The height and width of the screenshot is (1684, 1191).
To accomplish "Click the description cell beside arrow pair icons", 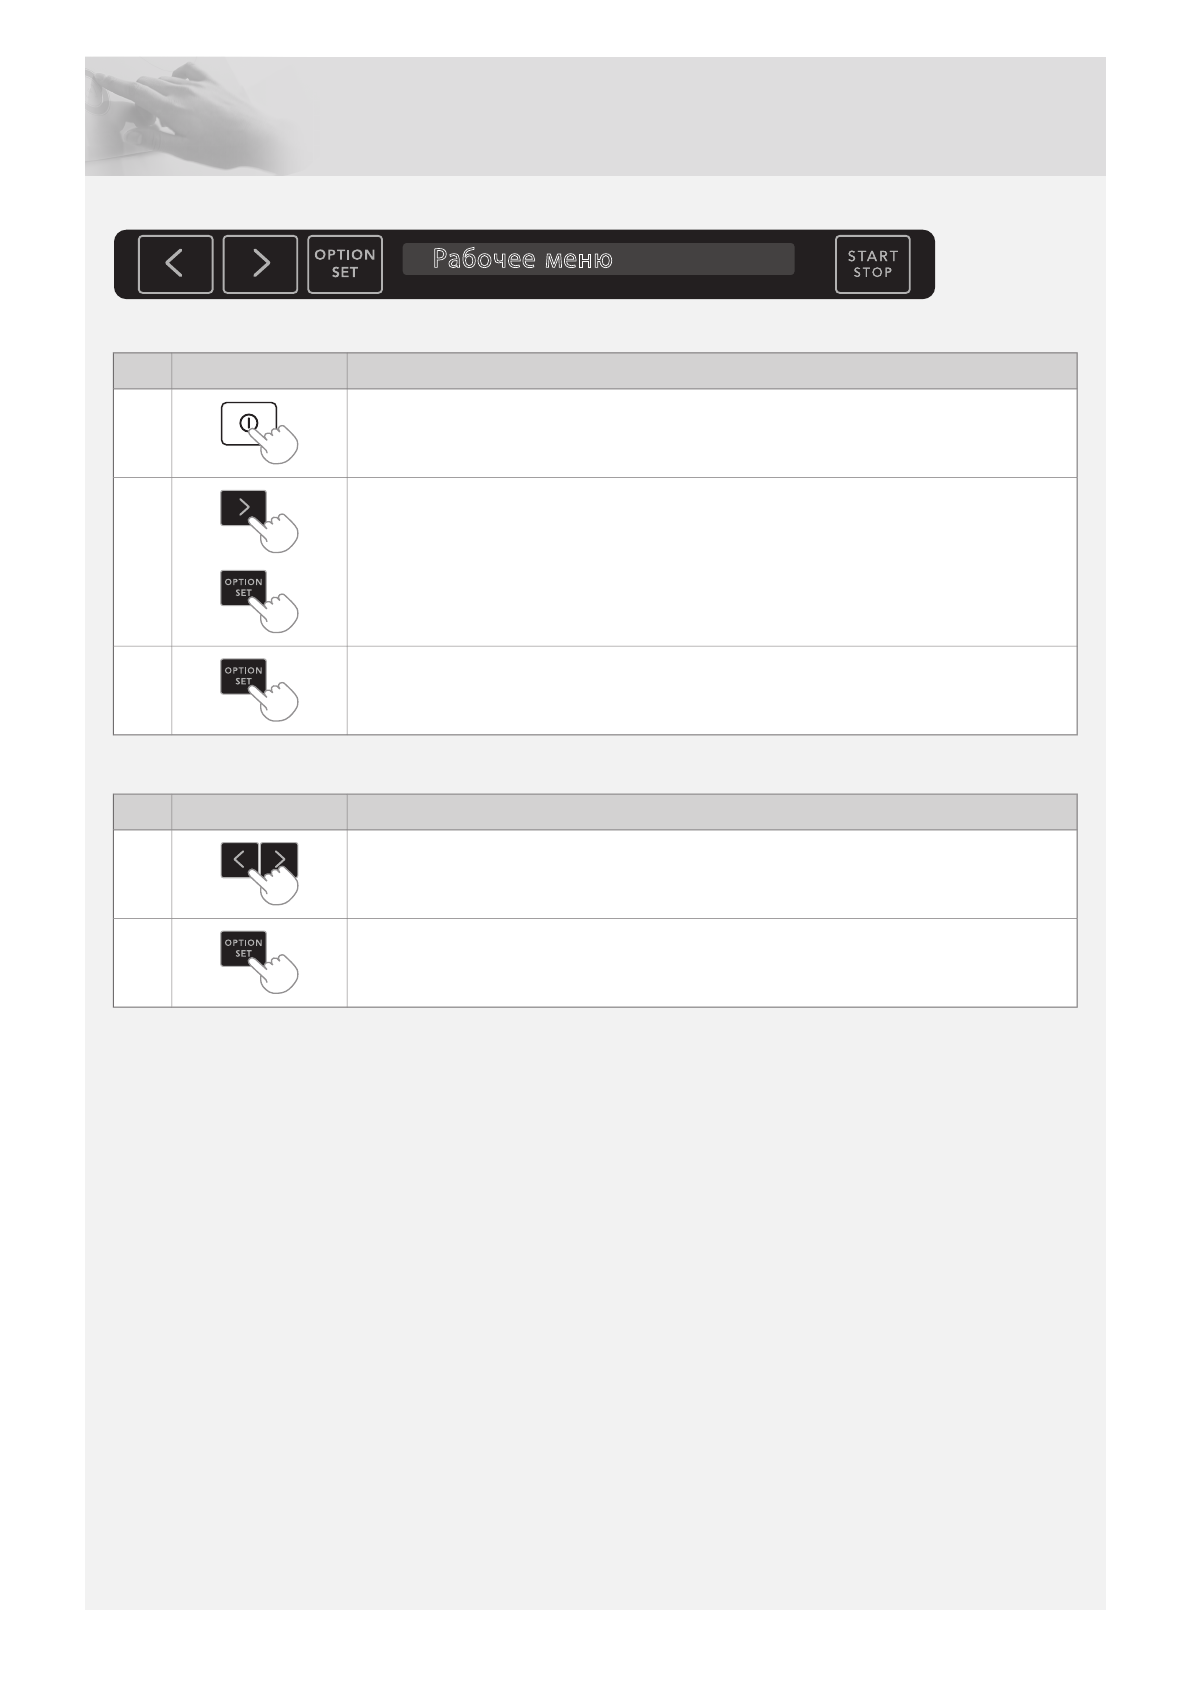I will [712, 874].
